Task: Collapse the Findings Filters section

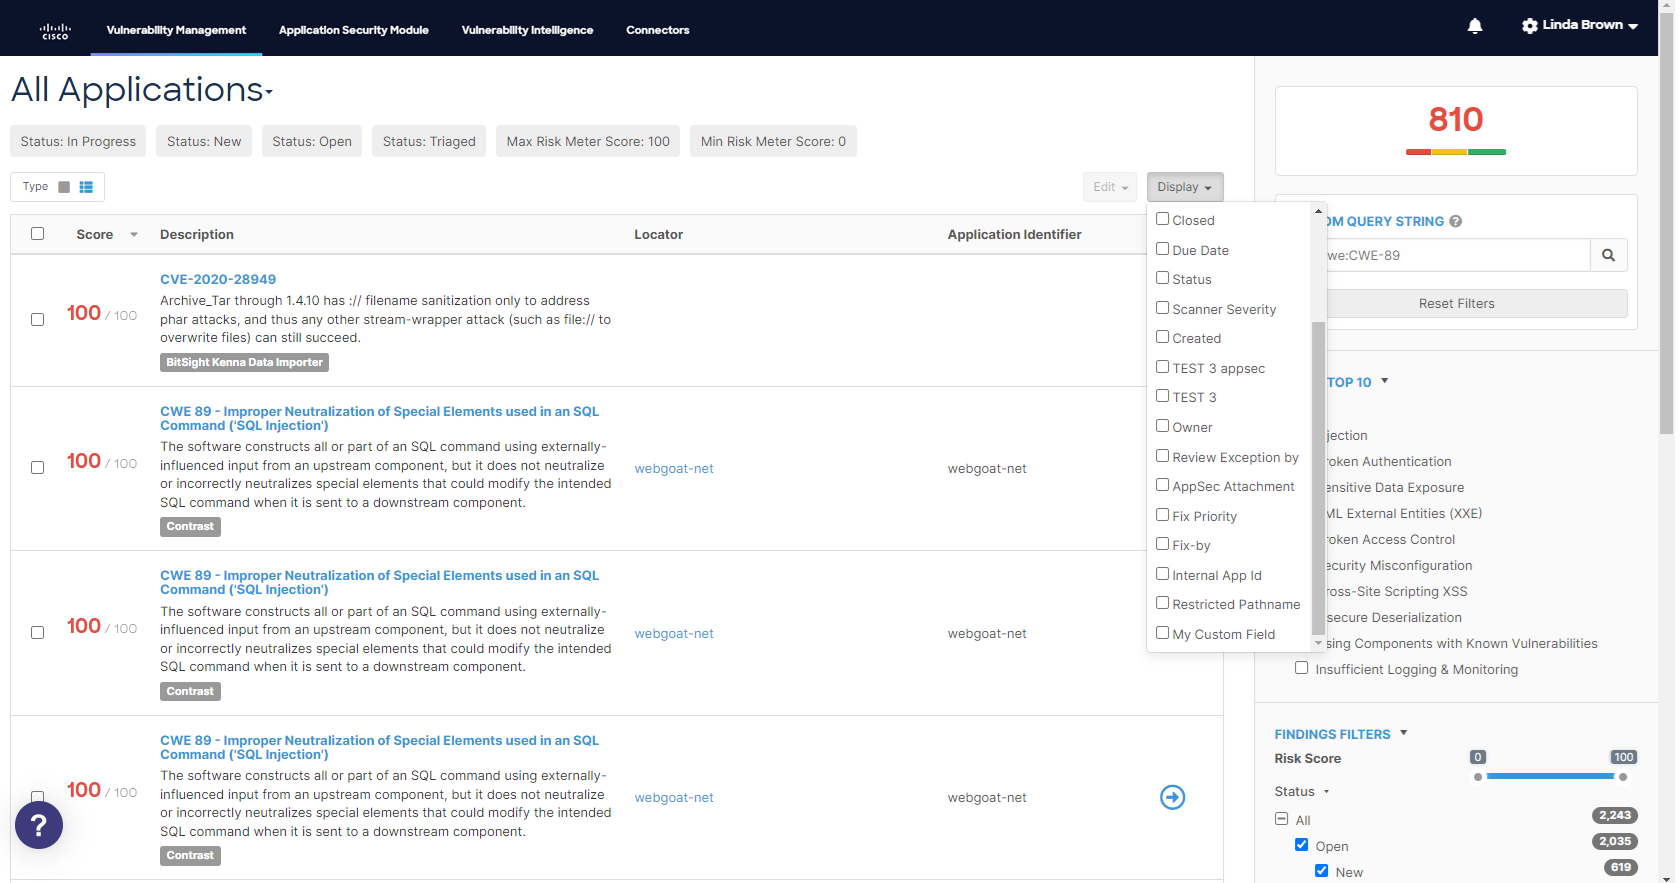Action: click(x=1404, y=733)
